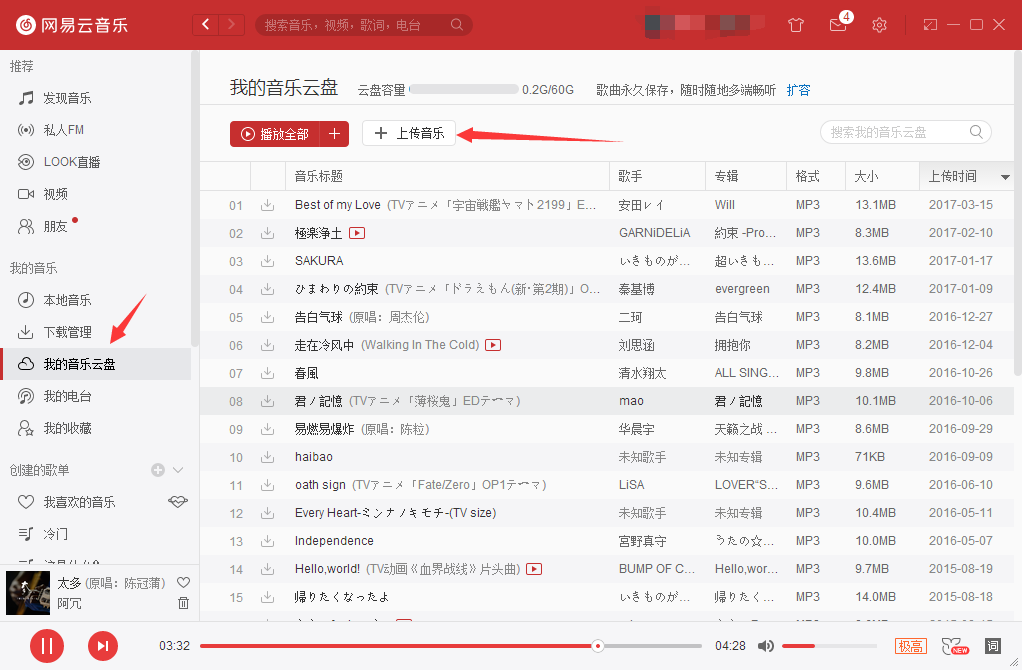Open the skin (T-shirt) icon
The image size is (1022, 670).
(x=796, y=25)
